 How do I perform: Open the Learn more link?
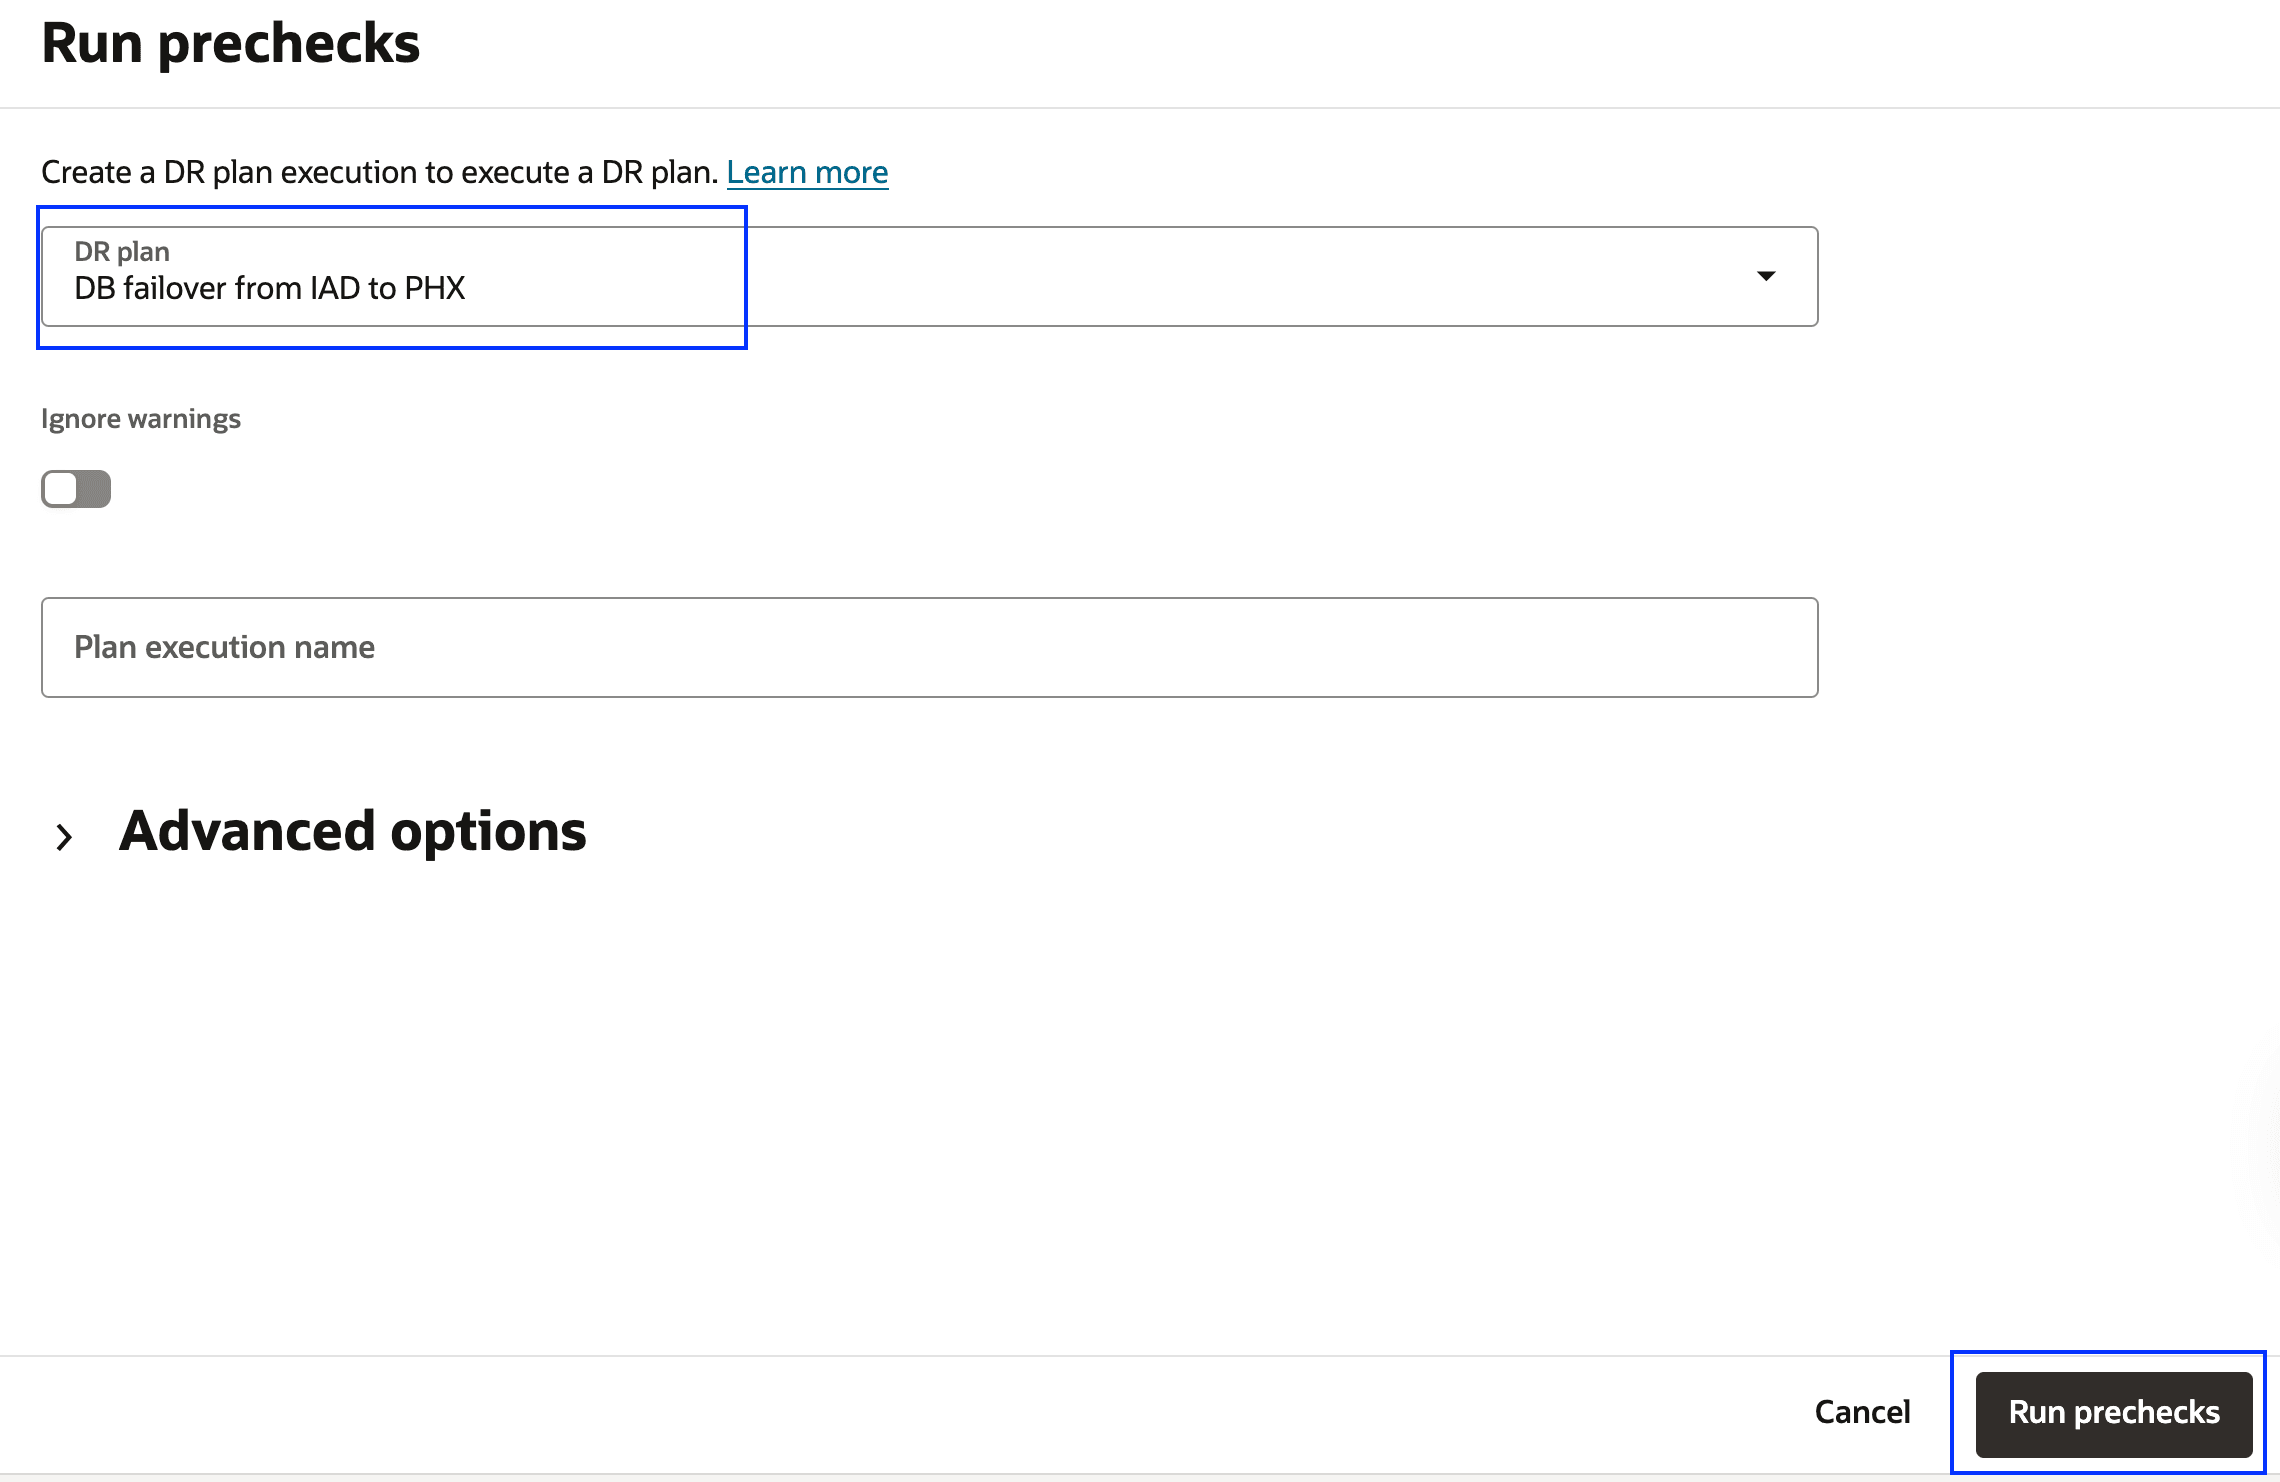[807, 172]
